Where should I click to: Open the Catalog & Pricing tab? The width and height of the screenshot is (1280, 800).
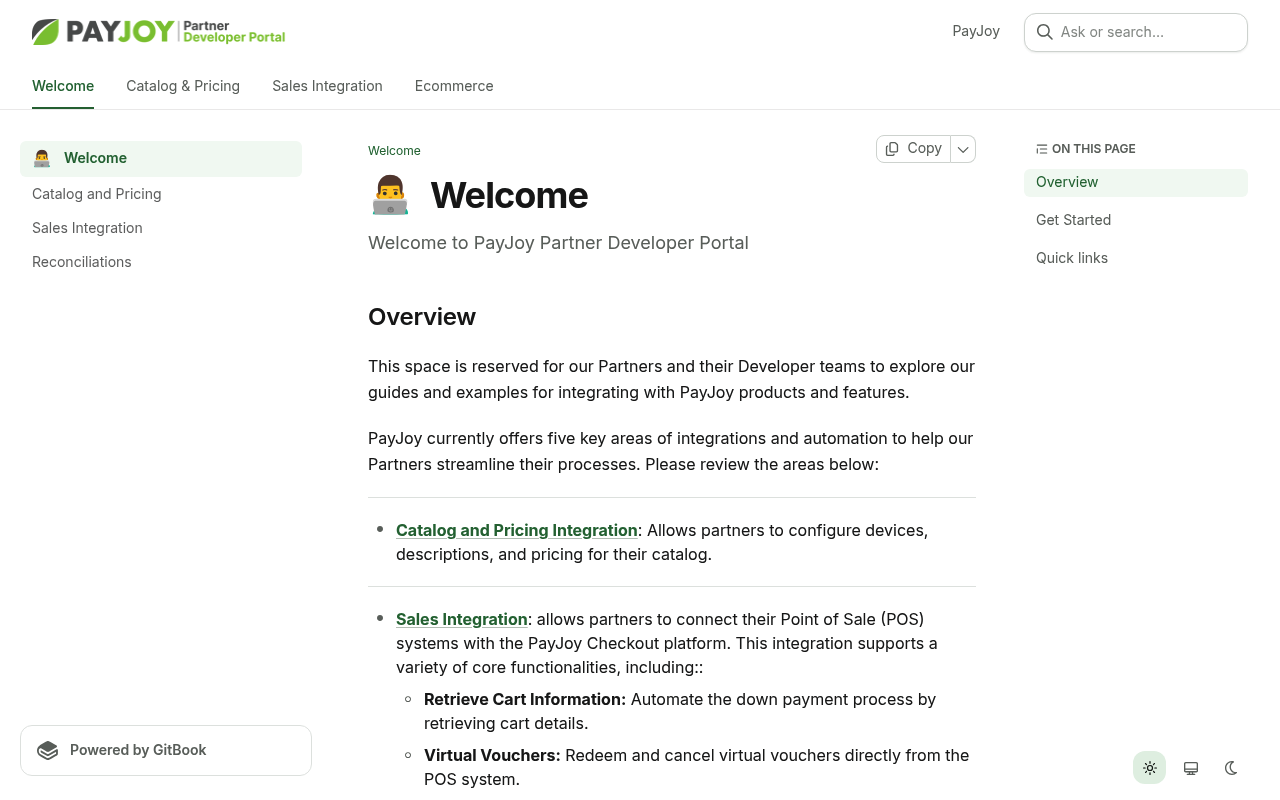(x=183, y=86)
